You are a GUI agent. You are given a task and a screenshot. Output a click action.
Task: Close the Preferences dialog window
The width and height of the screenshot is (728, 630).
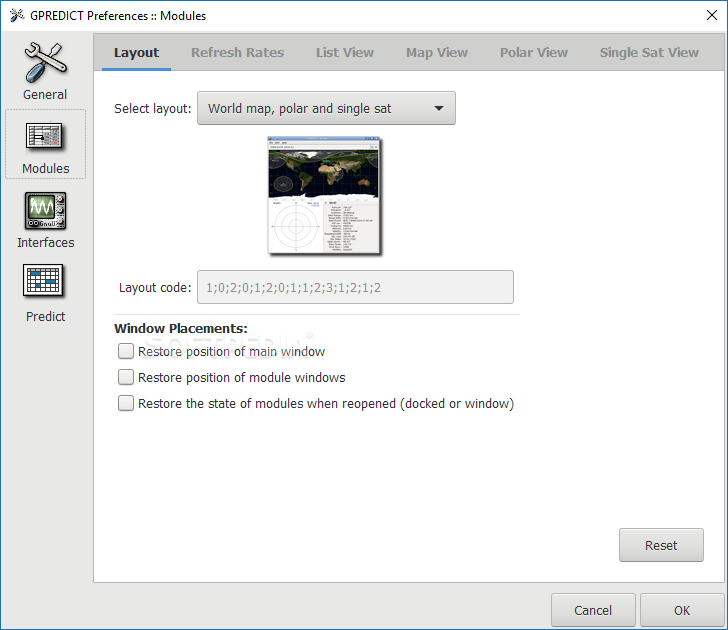[x=712, y=15]
